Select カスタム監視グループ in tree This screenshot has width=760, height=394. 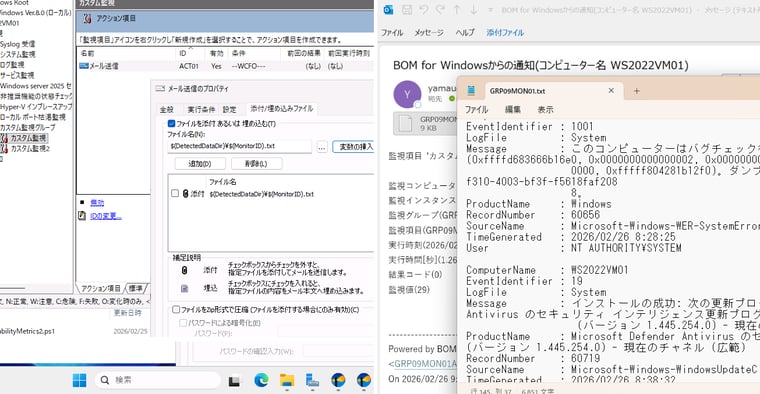point(28,127)
